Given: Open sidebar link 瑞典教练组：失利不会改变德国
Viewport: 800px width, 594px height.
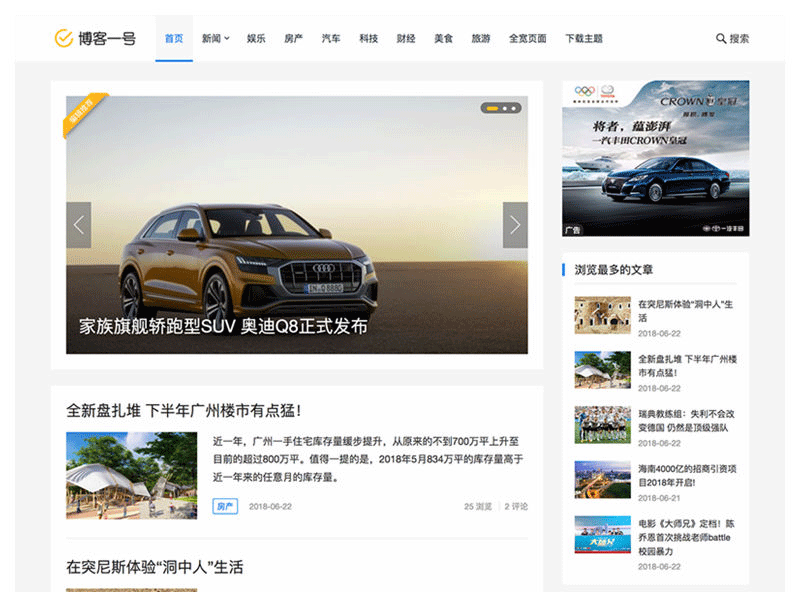Looking at the screenshot, I should (x=686, y=420).
